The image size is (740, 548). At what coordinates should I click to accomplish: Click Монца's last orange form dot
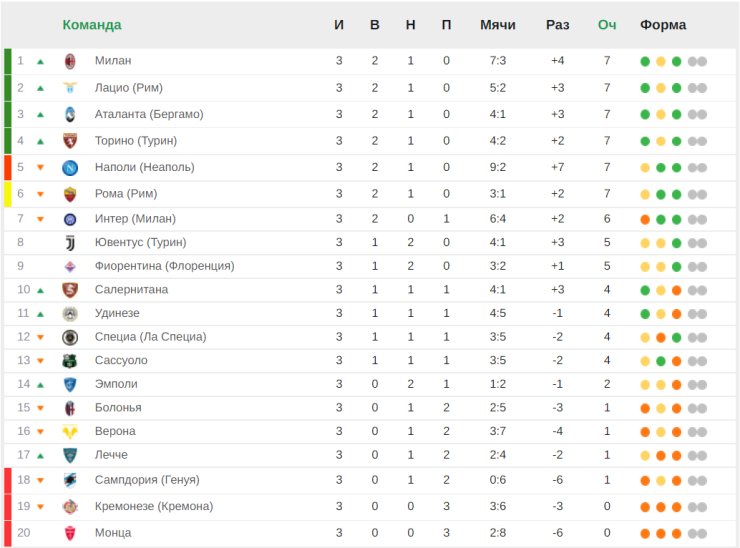(676, 534)
